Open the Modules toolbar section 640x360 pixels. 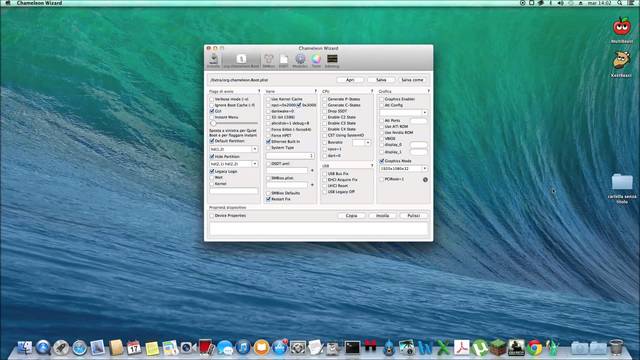(300, 60)
